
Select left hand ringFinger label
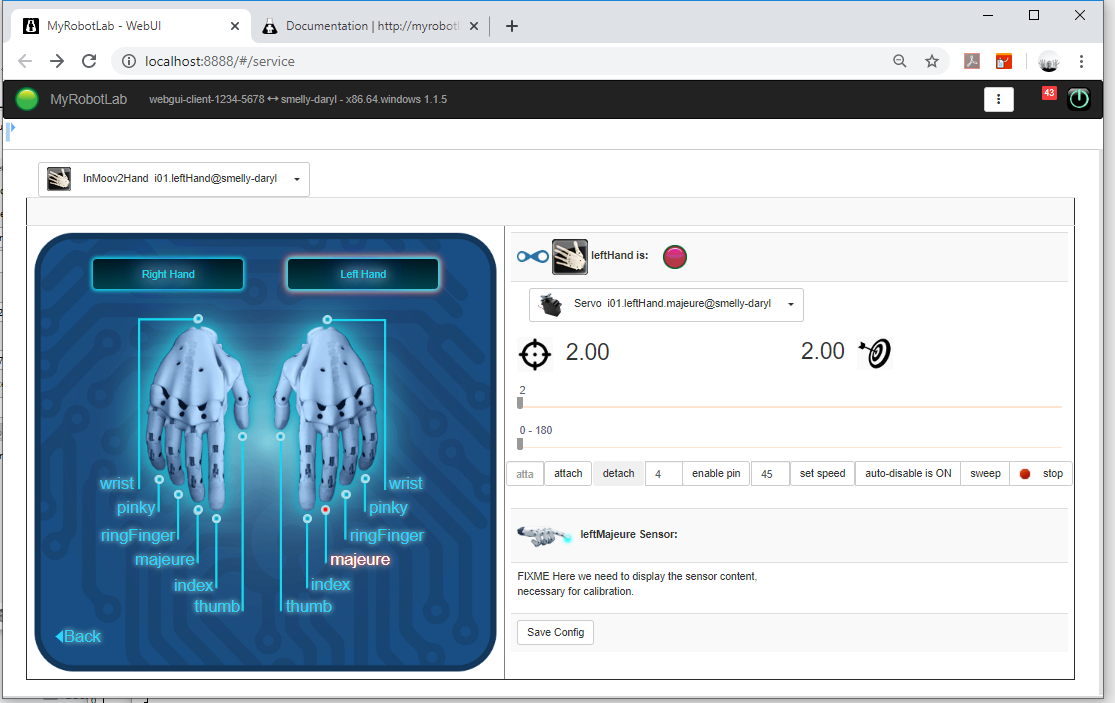coord(387,536)
